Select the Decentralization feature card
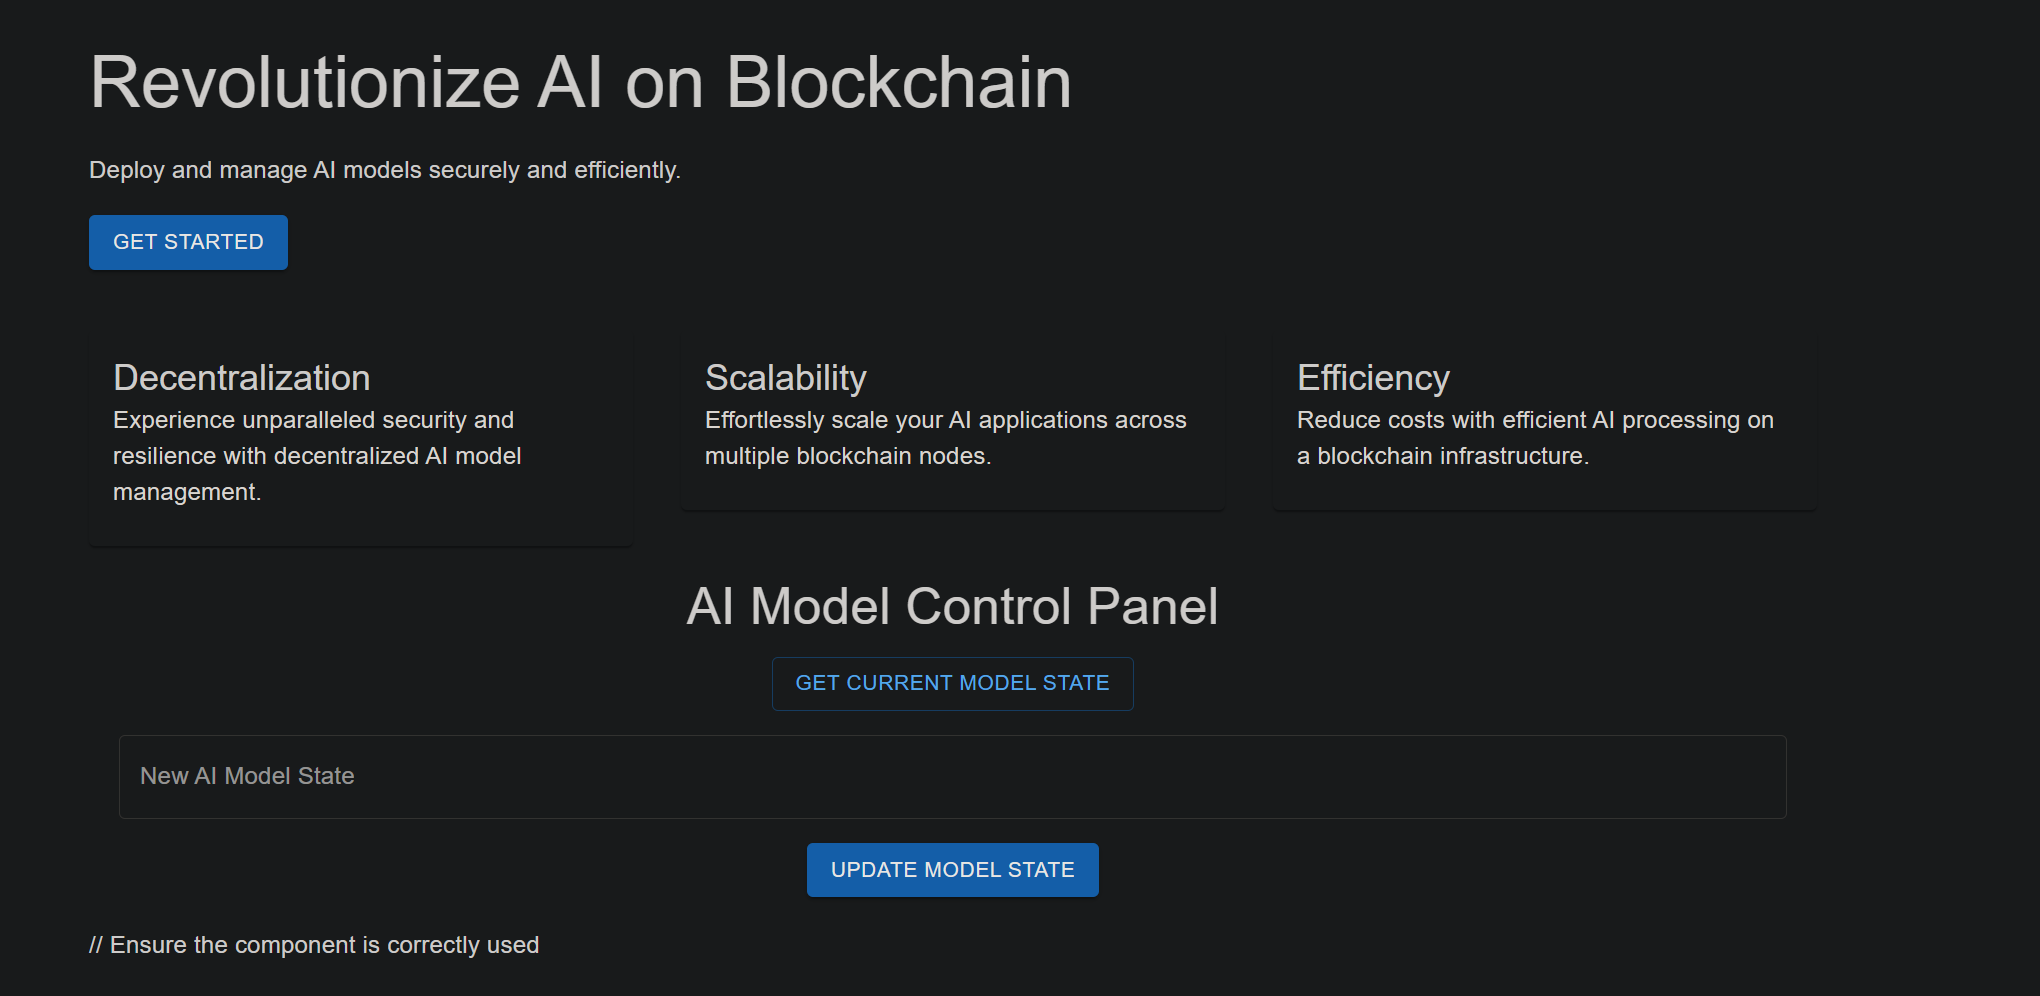Screen dimensions: 2040x996 click(x=360, y=440)
